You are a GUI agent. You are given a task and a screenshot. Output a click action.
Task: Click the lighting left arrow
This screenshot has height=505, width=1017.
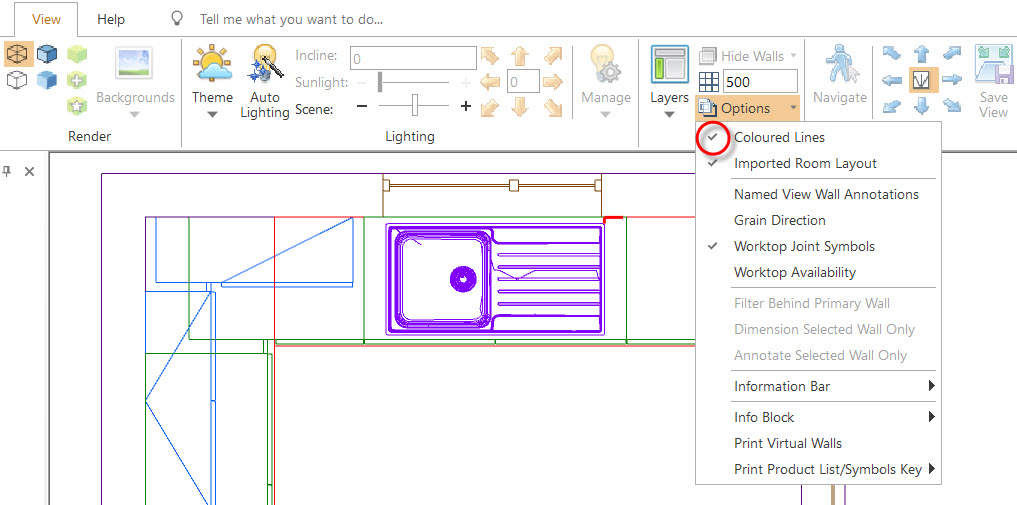tap(491, 82)
